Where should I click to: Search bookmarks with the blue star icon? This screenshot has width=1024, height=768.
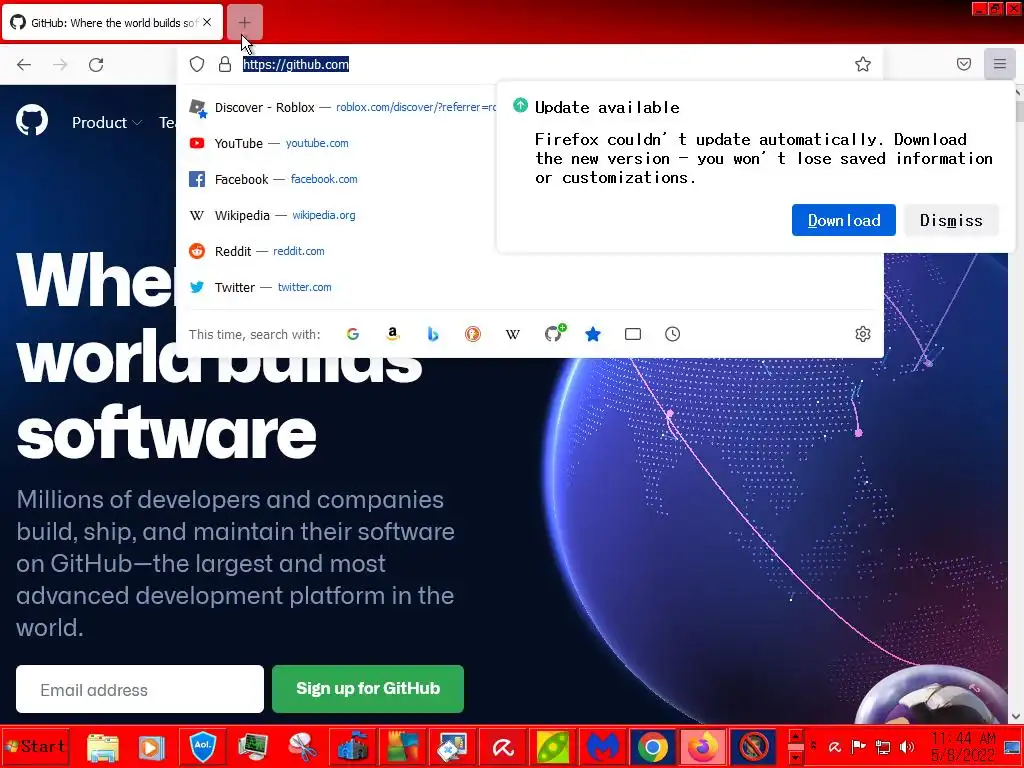(x=593, y=334)
